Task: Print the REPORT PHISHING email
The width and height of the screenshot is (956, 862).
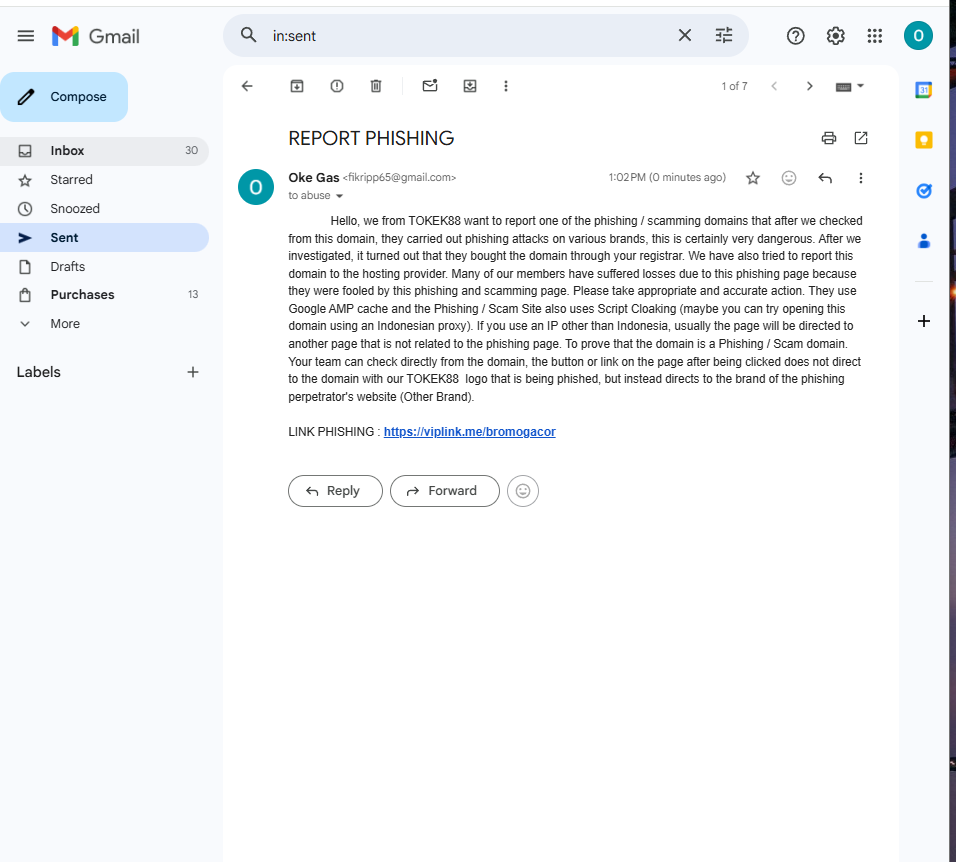Action: click(x=829, y=138)
